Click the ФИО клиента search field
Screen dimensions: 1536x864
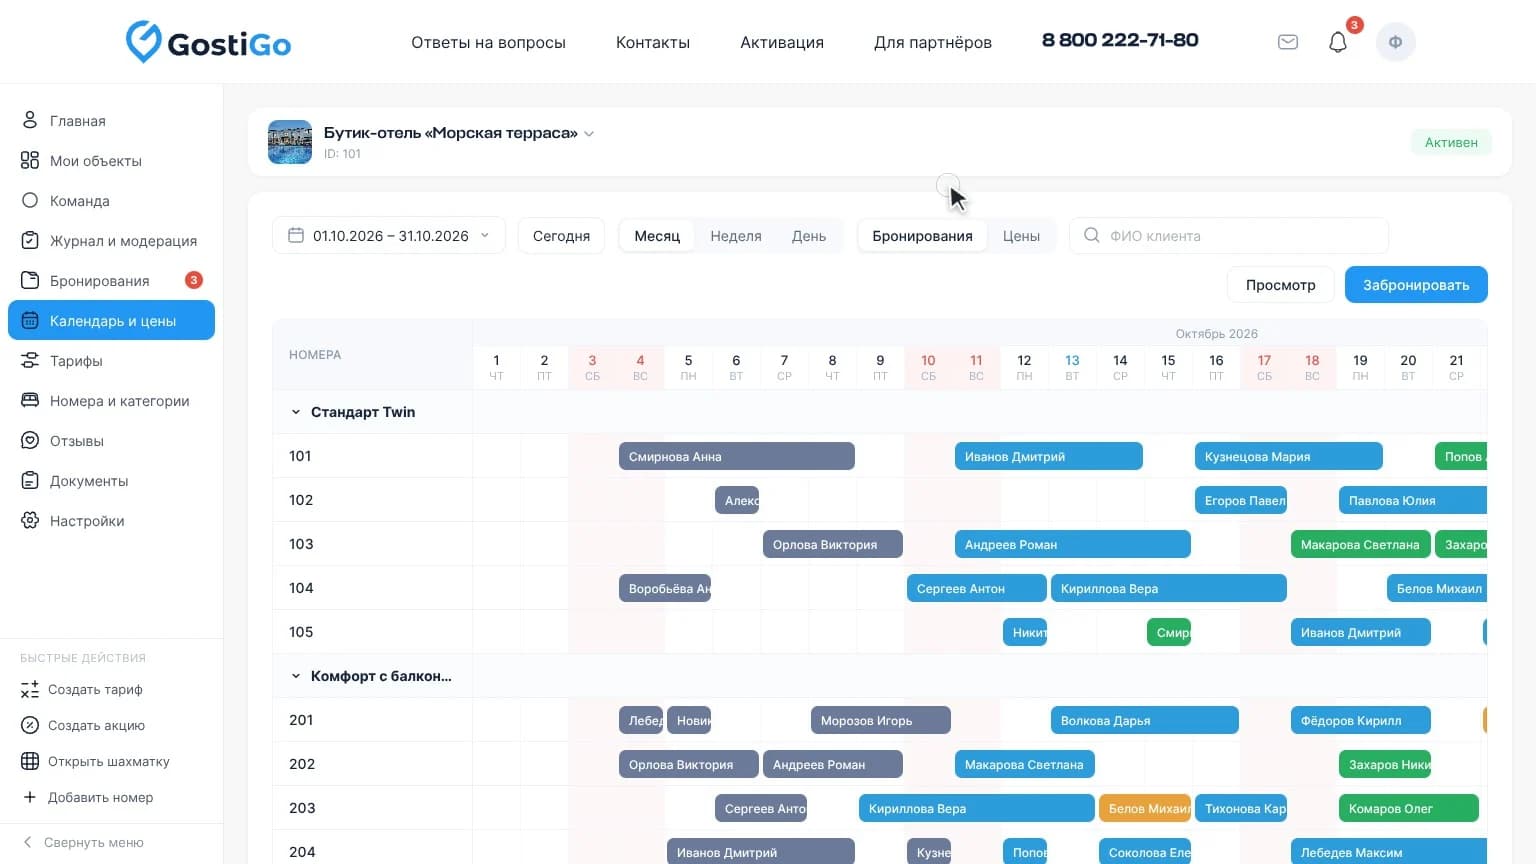pyautogui.click(x=1229, y=236)
